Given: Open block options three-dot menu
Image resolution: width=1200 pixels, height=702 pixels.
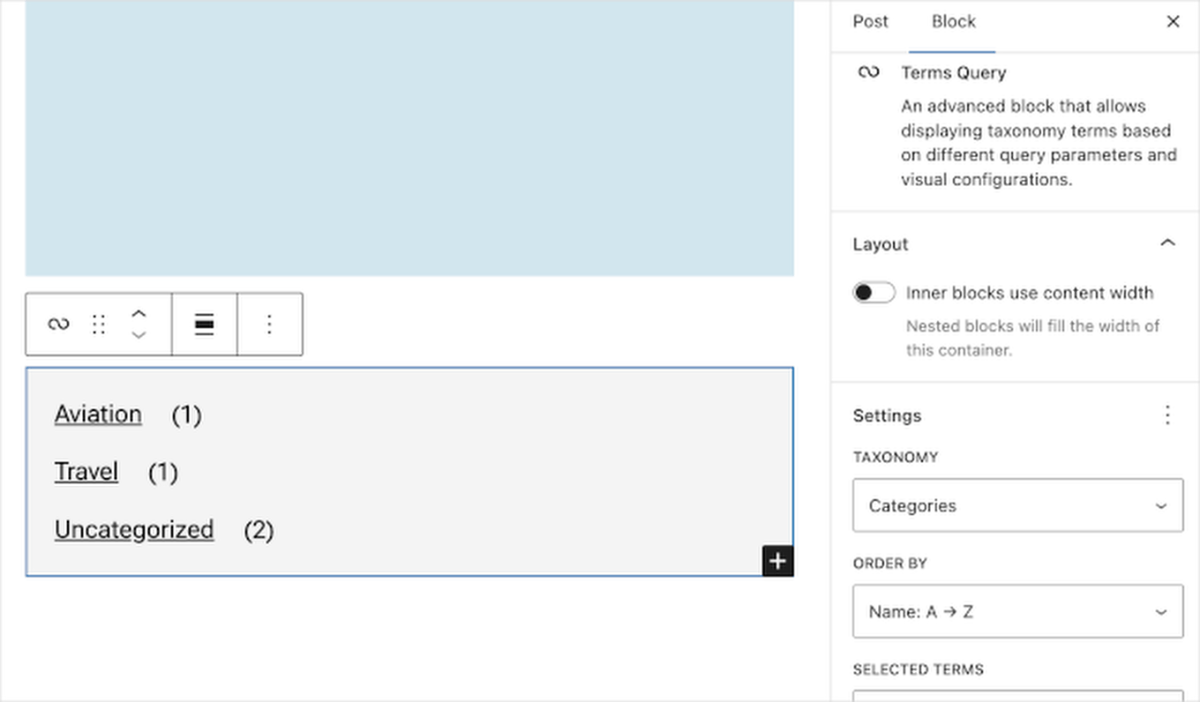Looking at the screenshot, I should point(269,324).
